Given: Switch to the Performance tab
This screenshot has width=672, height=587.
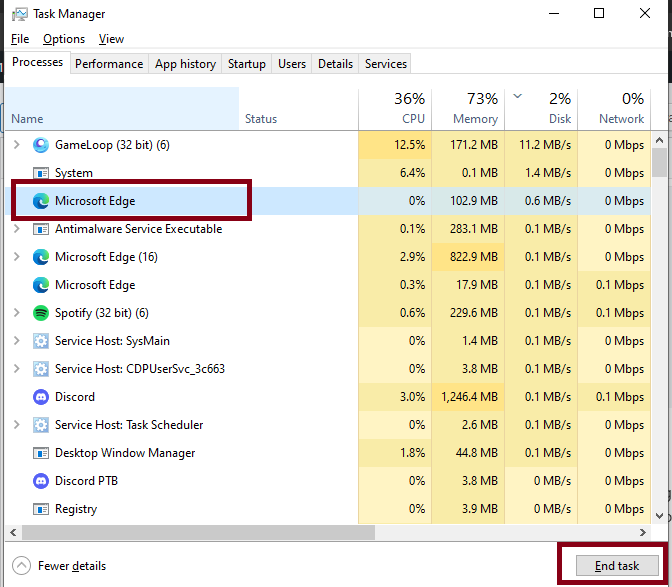Looking at the screenshot, I should (x=109, y=64).
